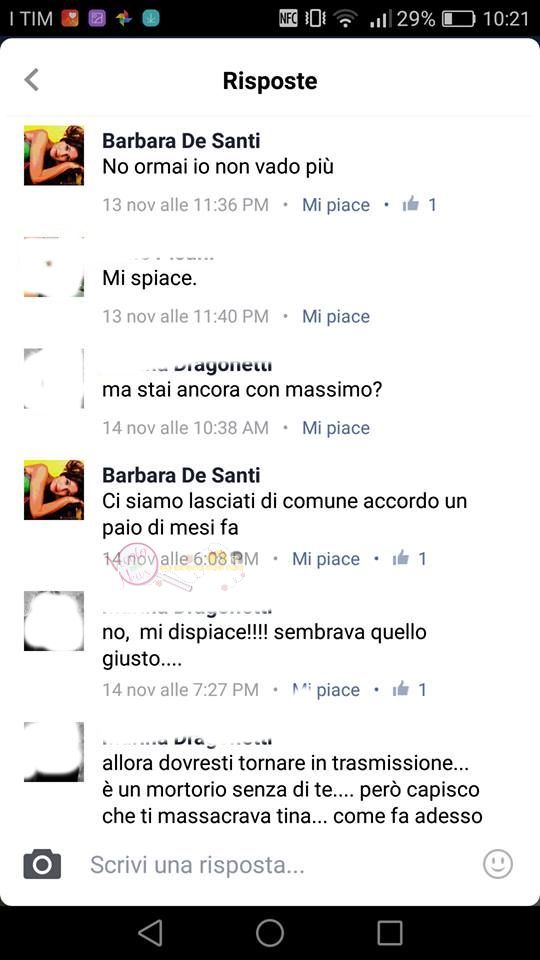Open the 'Risposte' header title

(270, 81)
